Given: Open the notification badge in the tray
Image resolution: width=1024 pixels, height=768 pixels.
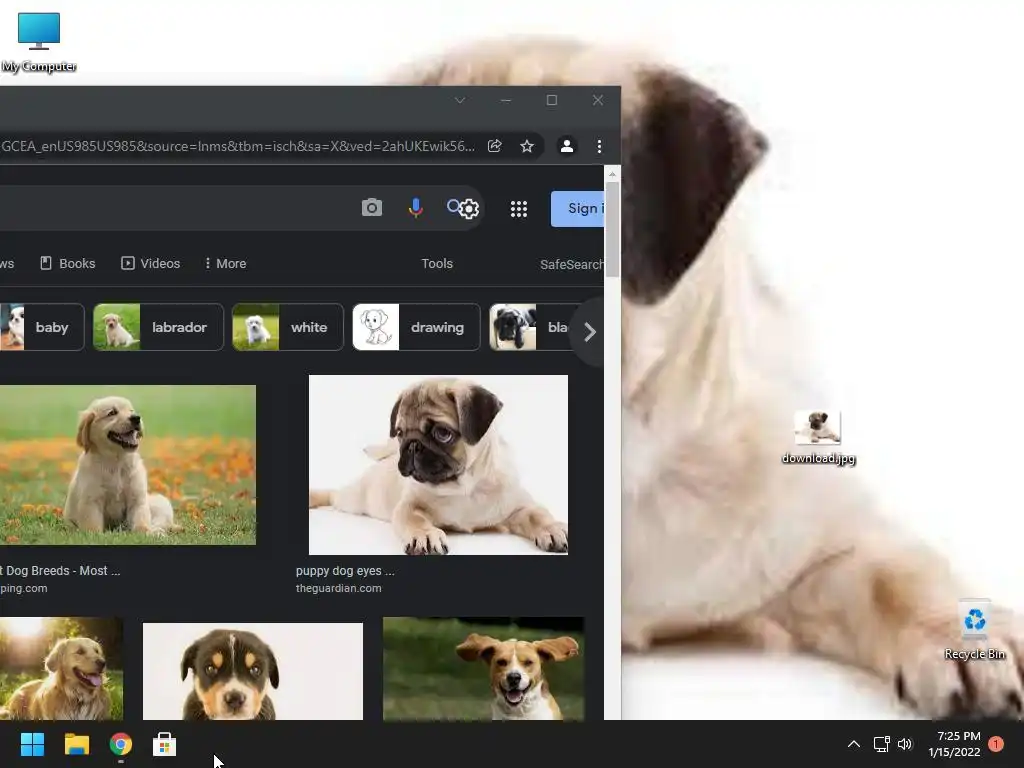Looking at the screenshot, I should 995,744.
